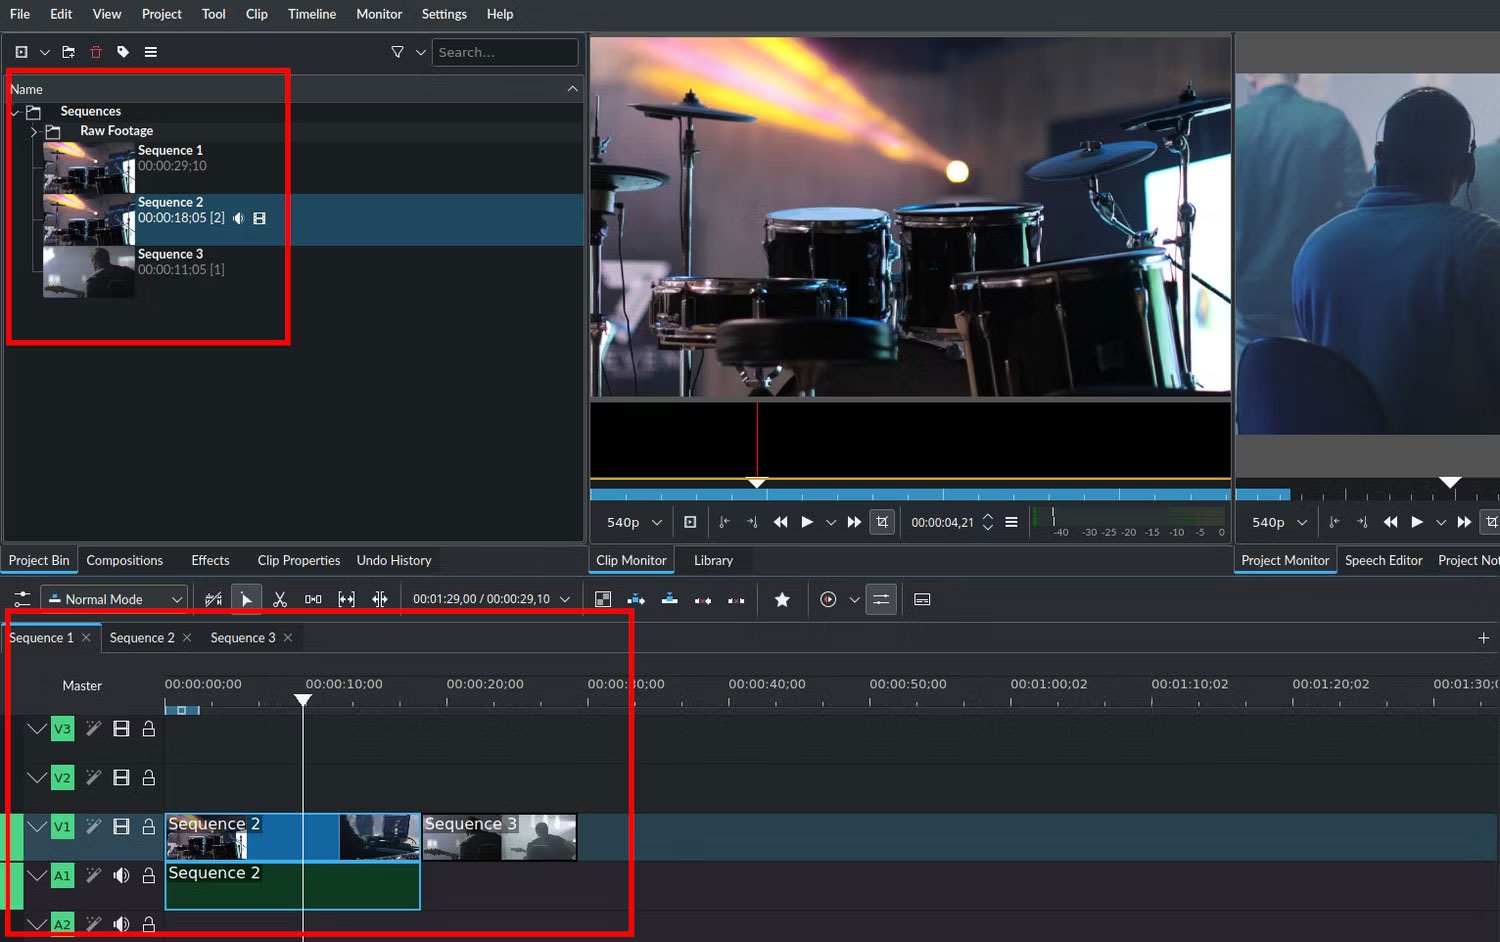Click the delete clip trash icon

click(x=96, y=52)
